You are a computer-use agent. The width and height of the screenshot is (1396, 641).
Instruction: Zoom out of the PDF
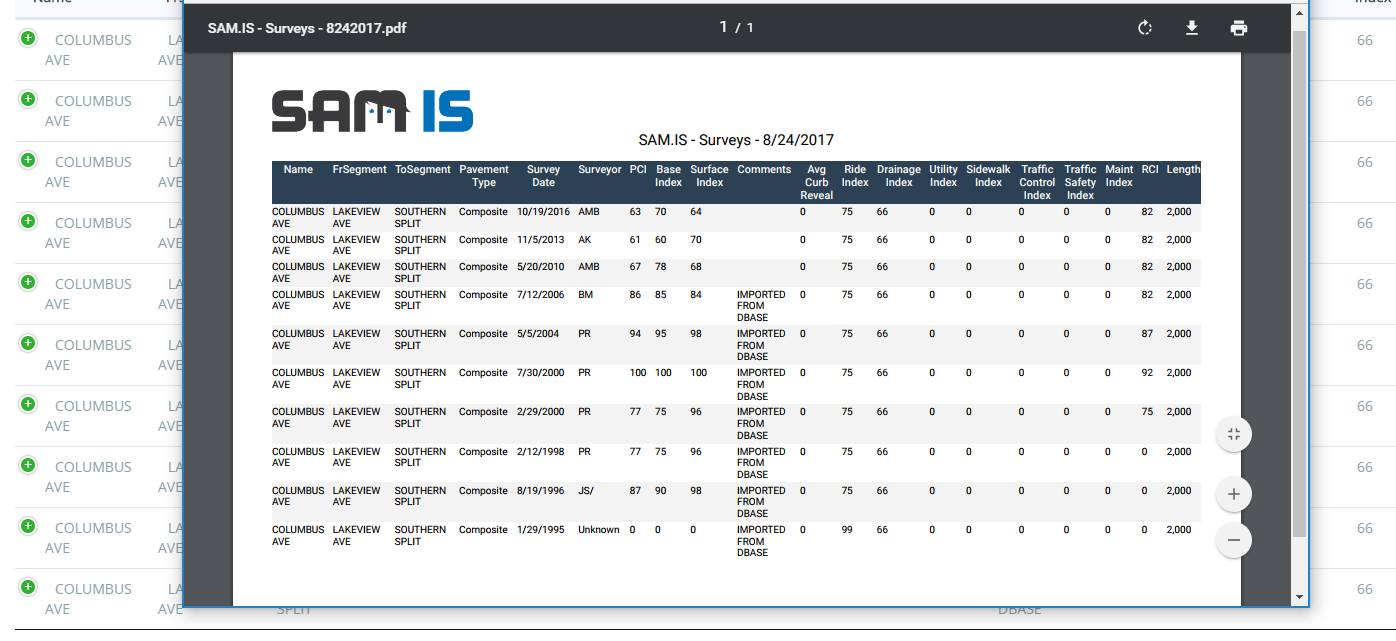(1233, 540)
